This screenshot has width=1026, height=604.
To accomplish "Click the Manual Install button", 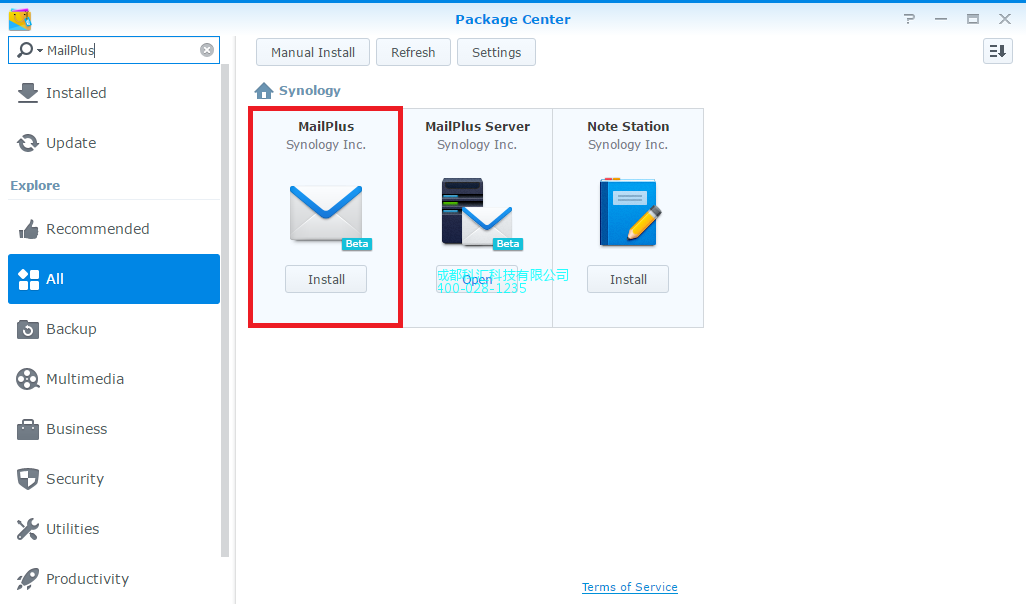I will click(x=313, y=52).
